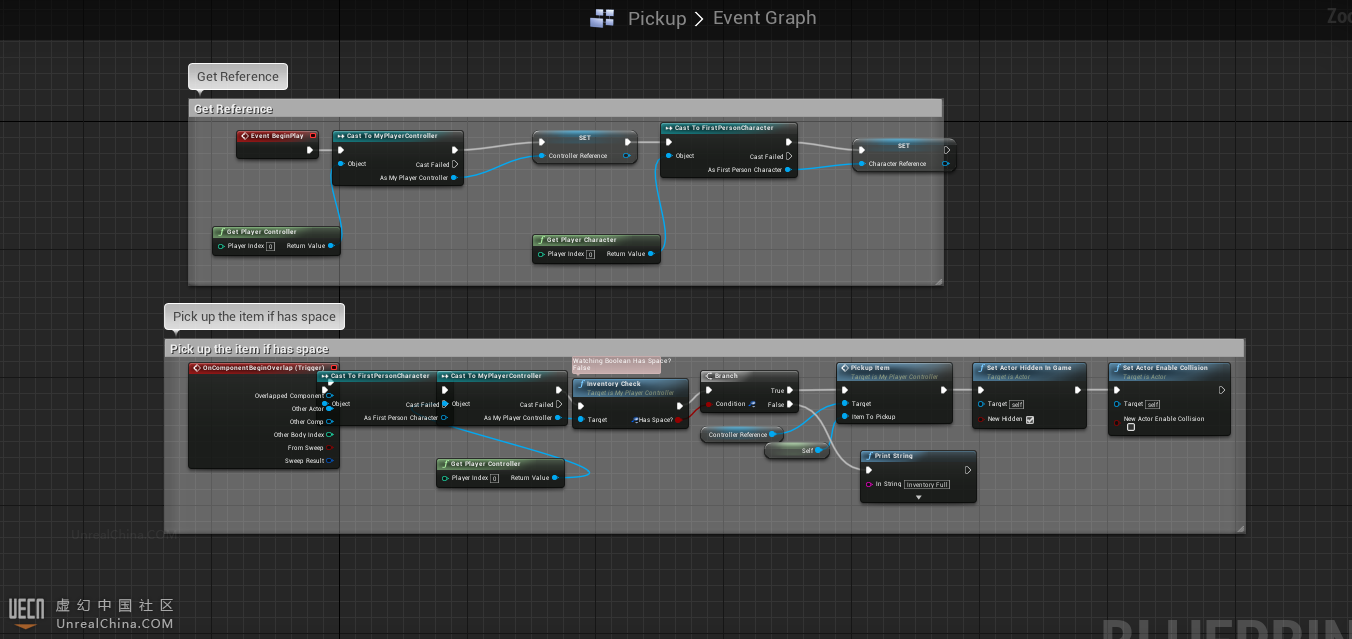
Task: Select the Get Reference comment box title bar
Action: coord(565,108)
